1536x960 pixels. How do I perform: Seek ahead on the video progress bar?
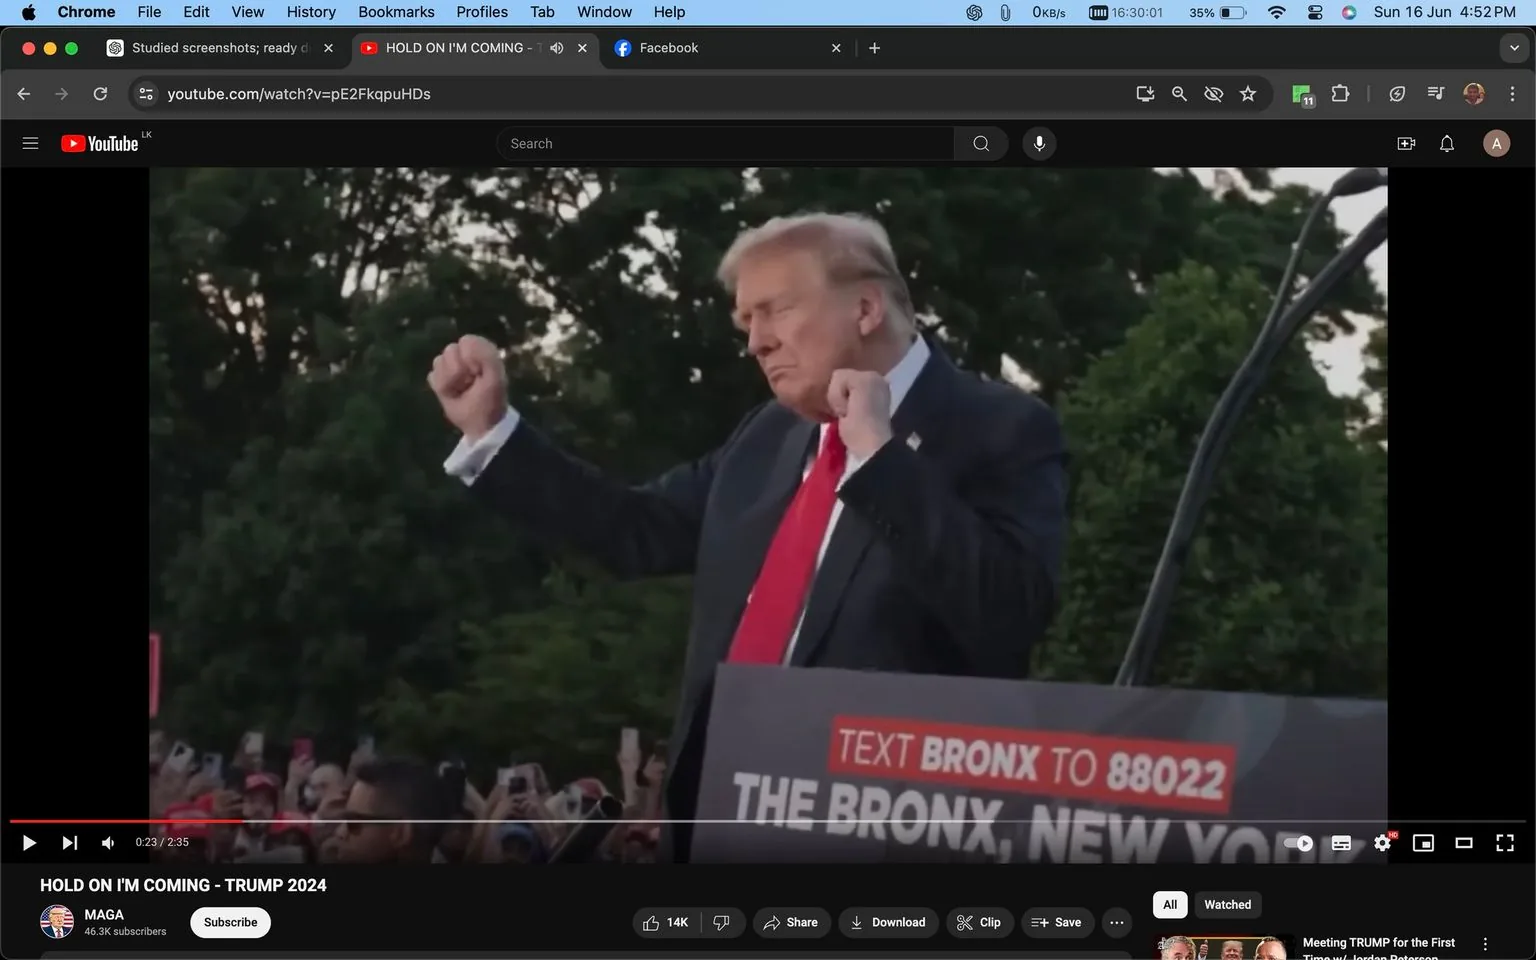[700, 821]
